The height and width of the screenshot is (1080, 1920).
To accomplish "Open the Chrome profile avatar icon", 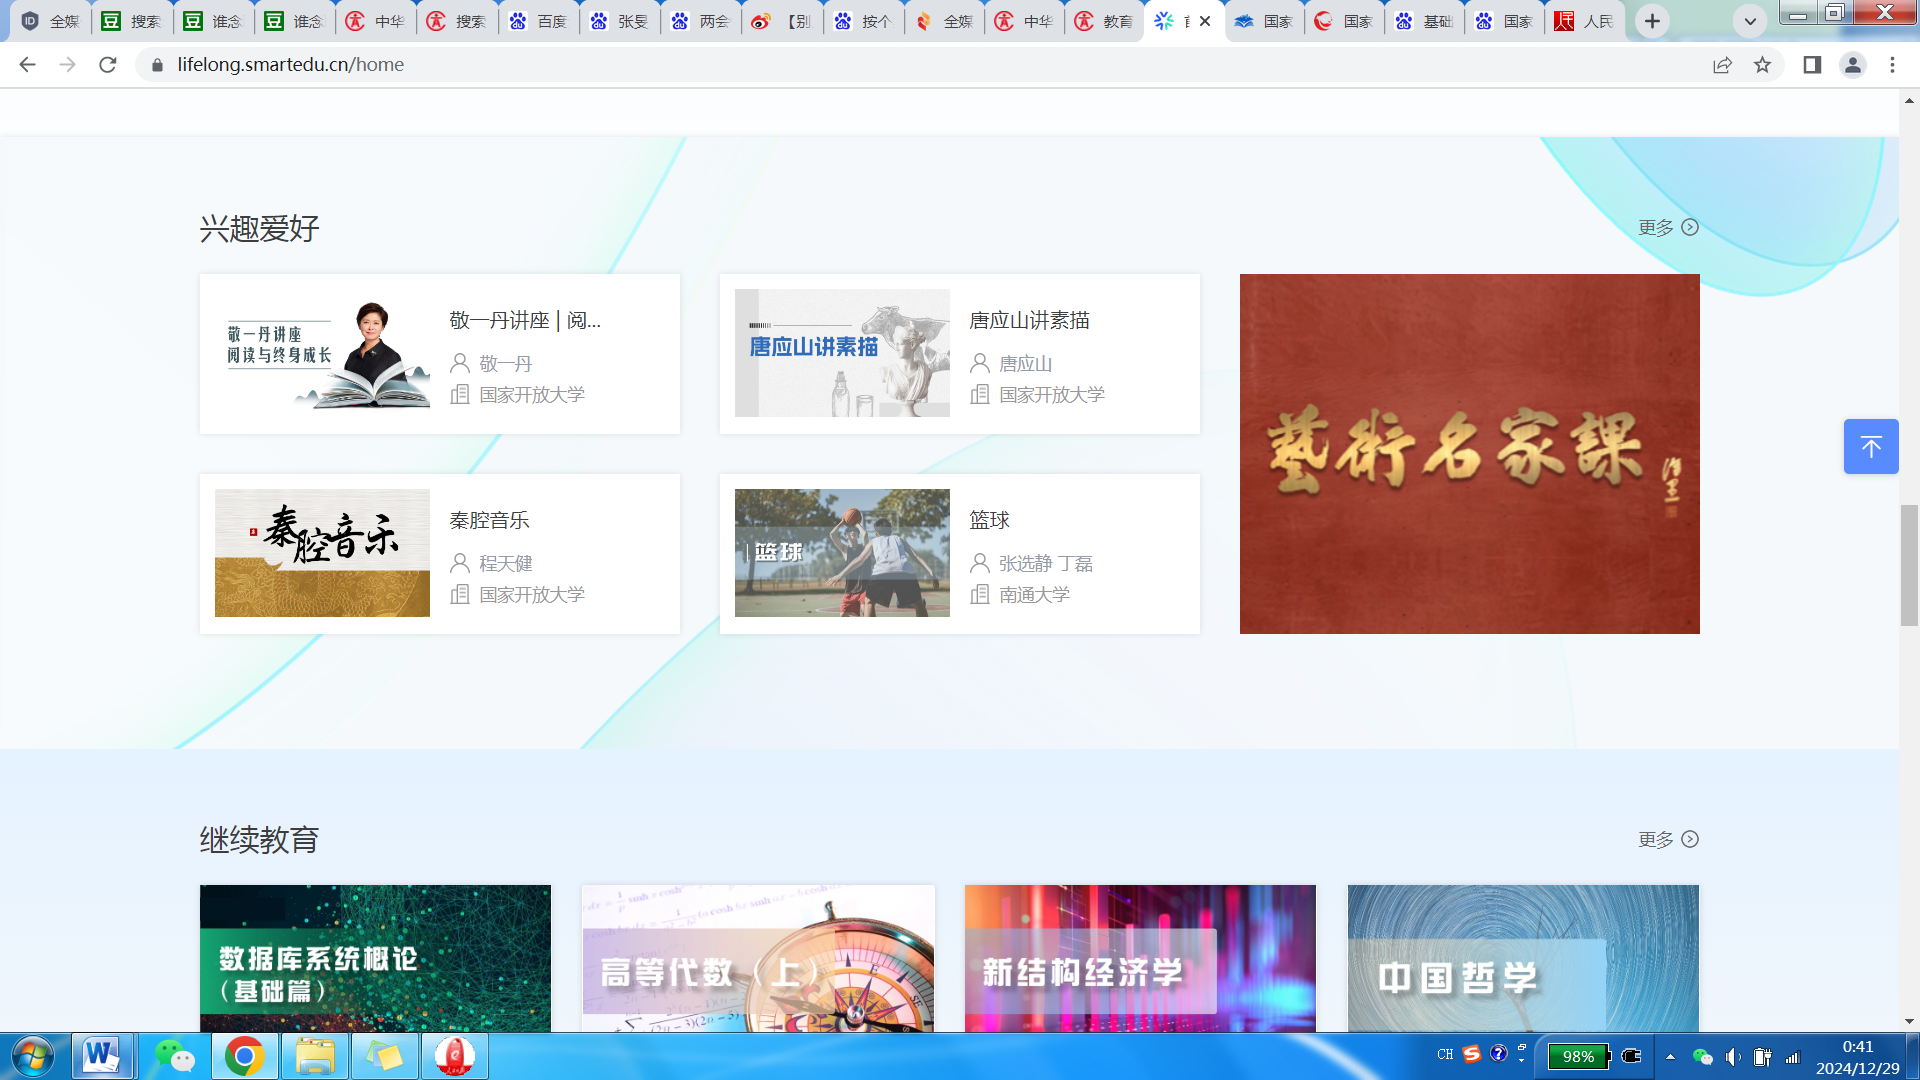I will tap(1852, 65).
